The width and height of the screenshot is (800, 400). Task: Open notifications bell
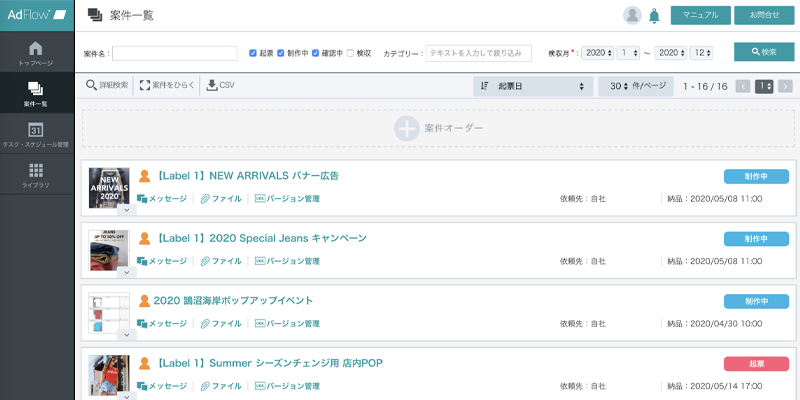[654, 16]
